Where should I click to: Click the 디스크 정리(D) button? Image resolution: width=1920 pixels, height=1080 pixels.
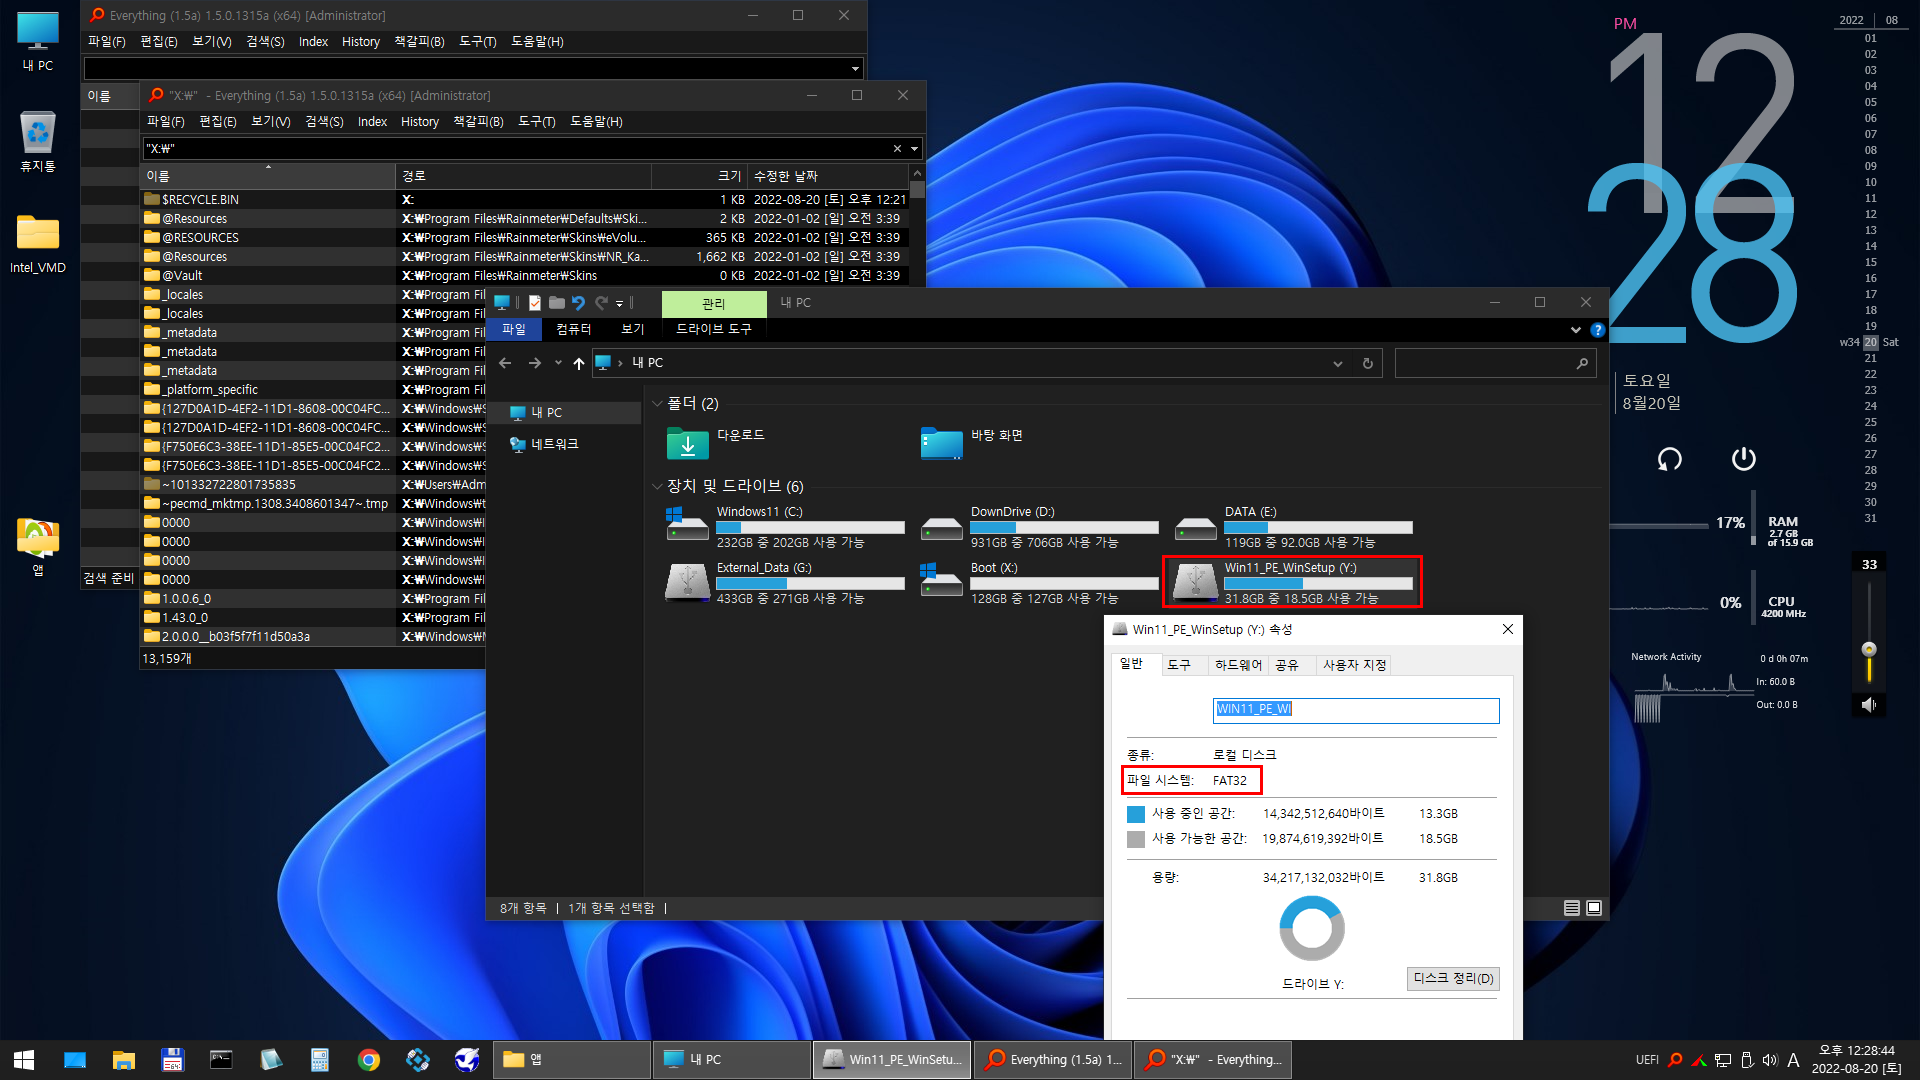(1453, 979)
